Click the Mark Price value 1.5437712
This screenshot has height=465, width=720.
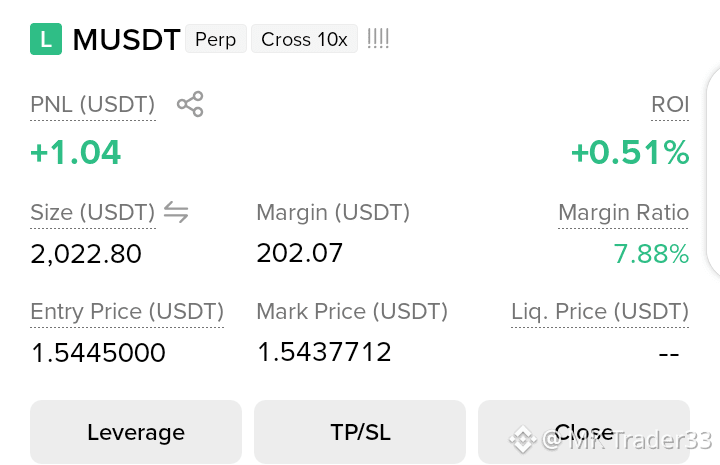tap(324, 352)
